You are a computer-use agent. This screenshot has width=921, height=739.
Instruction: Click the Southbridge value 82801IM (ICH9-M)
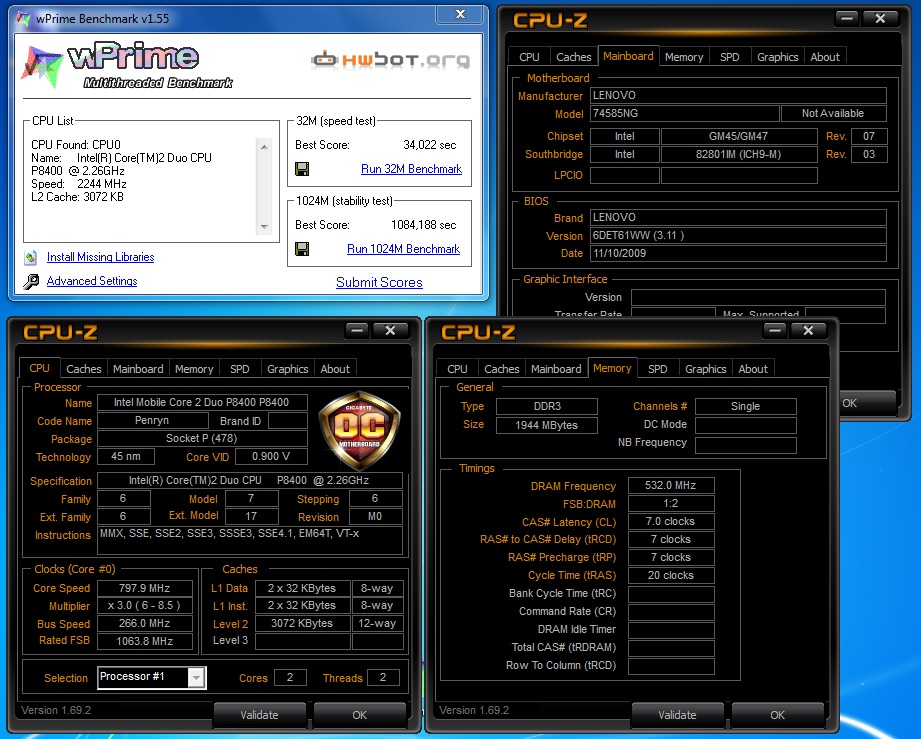[739, 154]
